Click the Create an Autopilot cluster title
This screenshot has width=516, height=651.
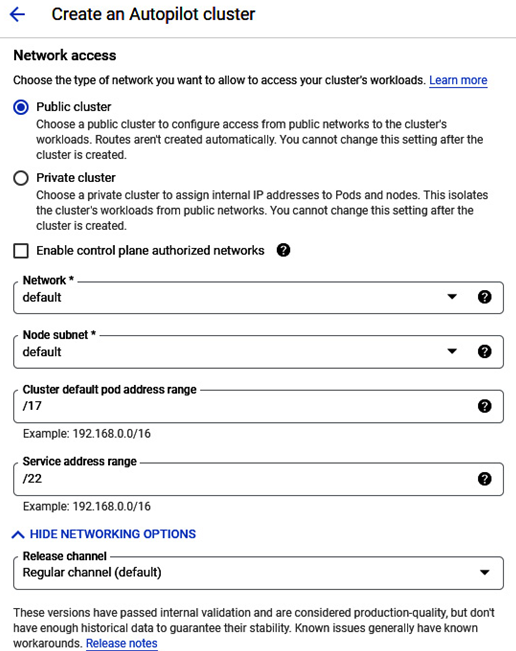153,15
